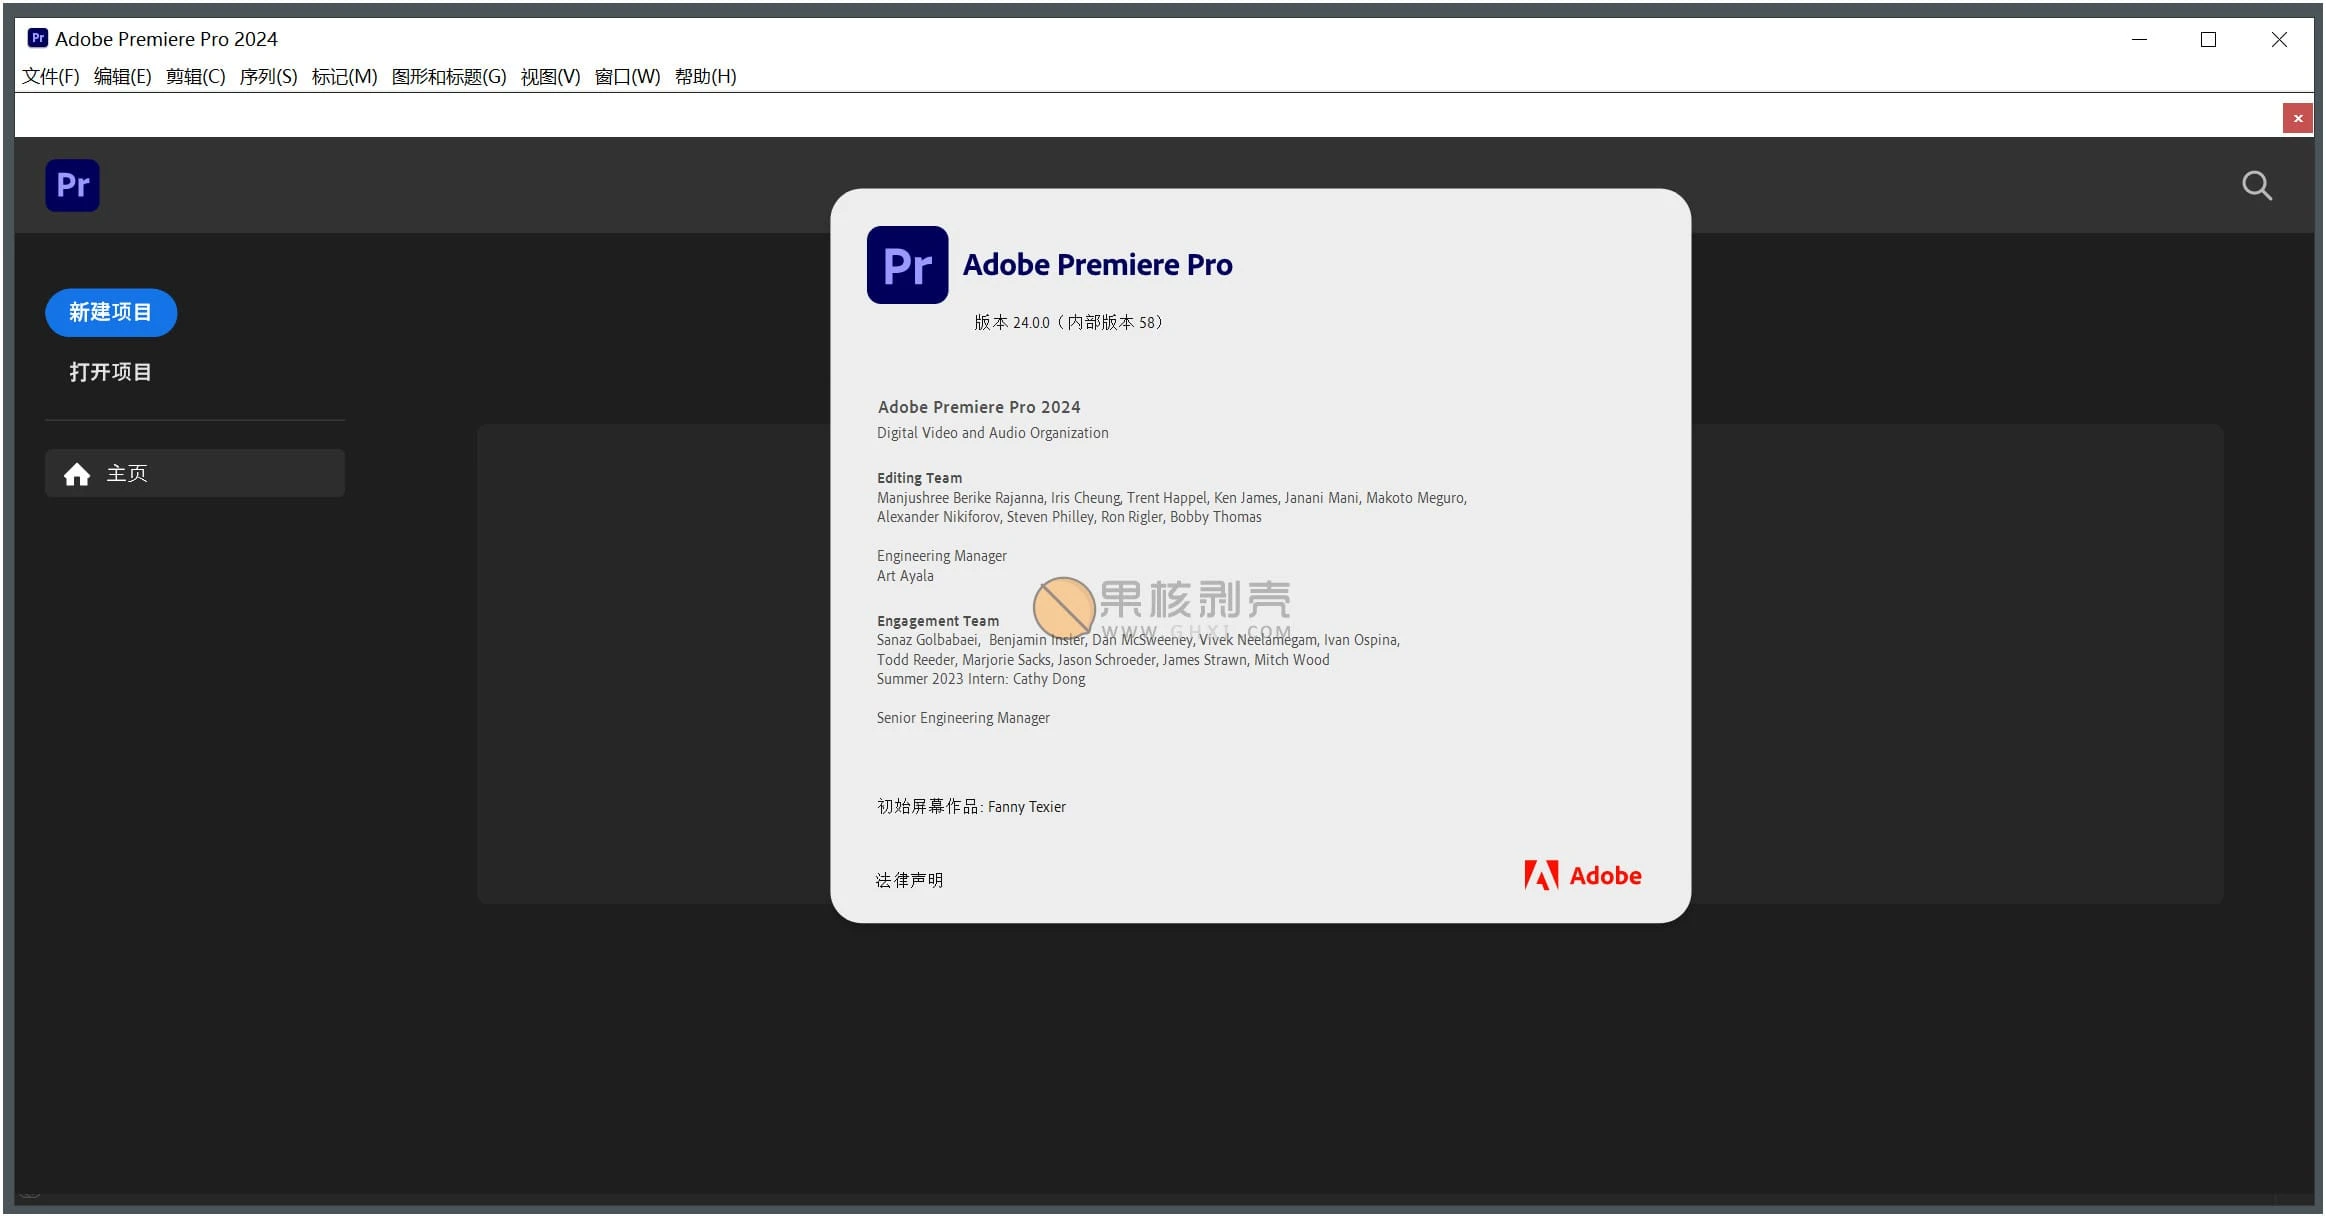Click the 打开项目 option
2326x1217 pixels.
(110, 371)
